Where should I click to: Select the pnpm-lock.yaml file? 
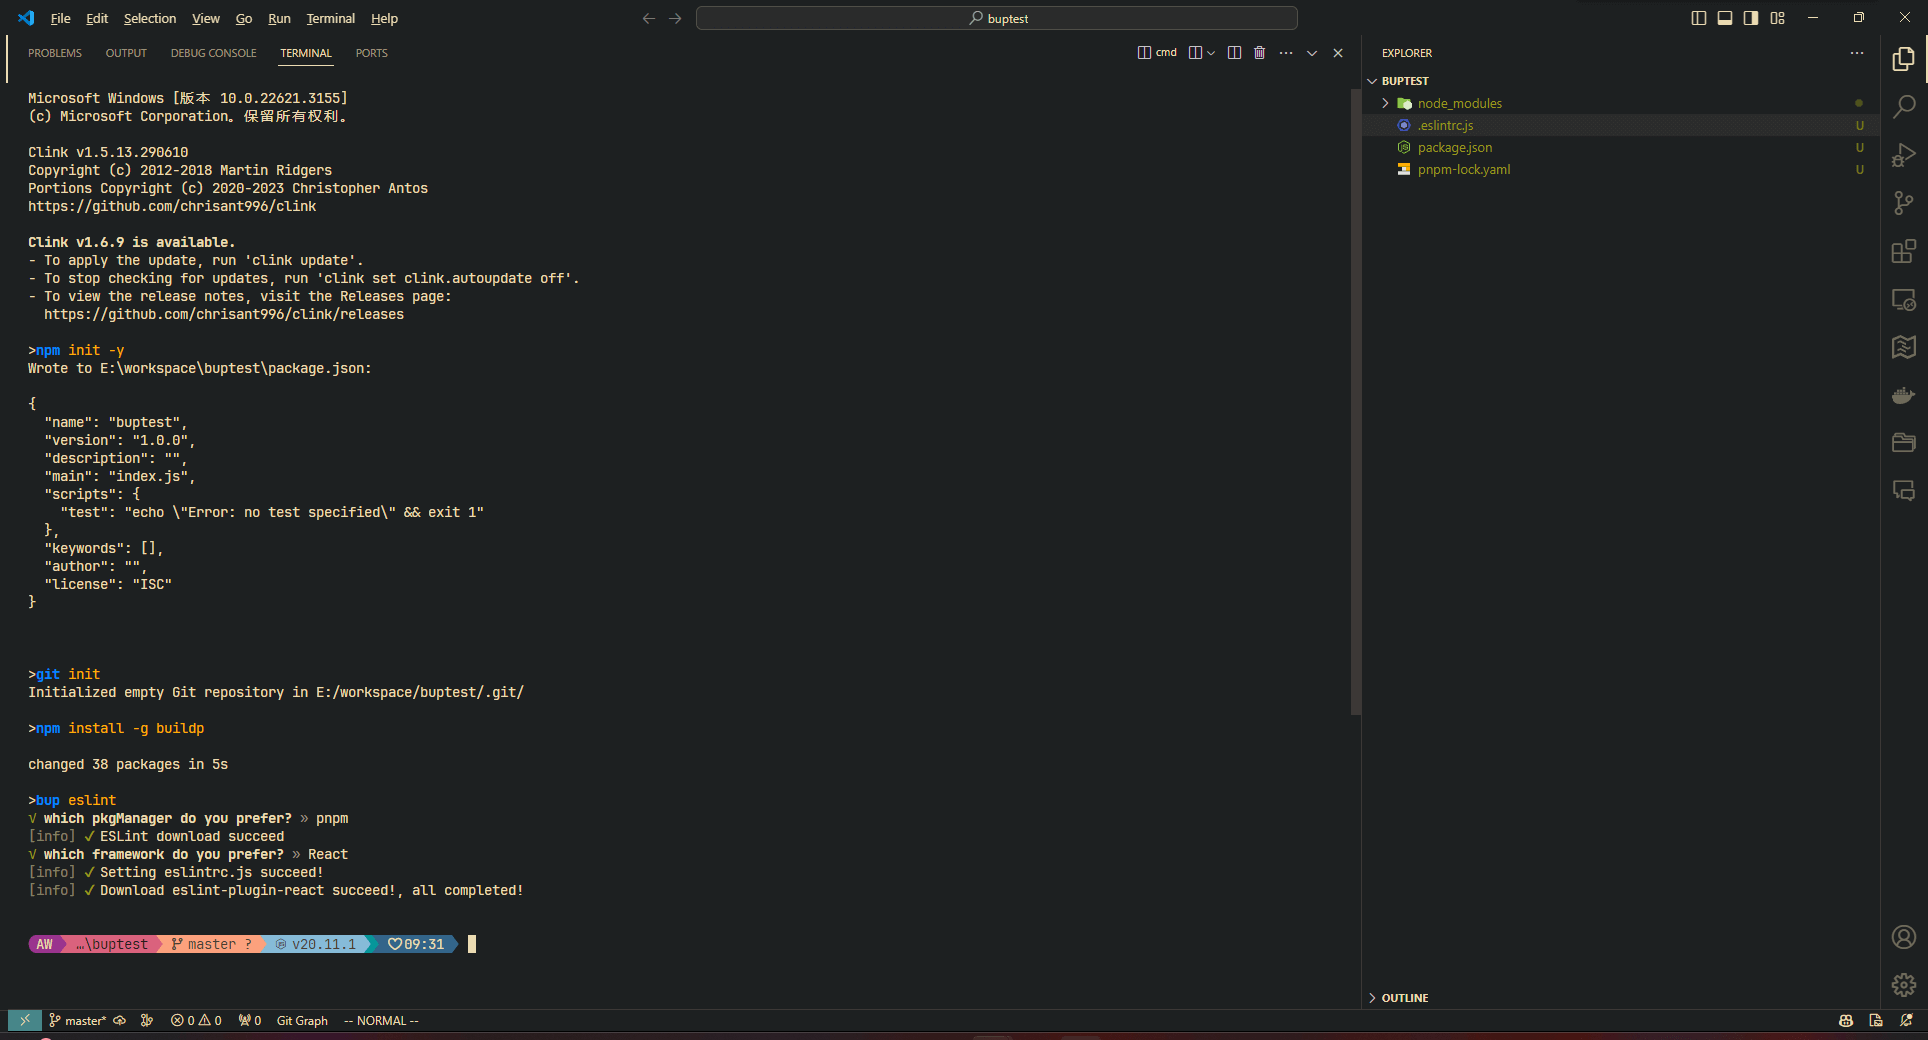(1620, 169)
